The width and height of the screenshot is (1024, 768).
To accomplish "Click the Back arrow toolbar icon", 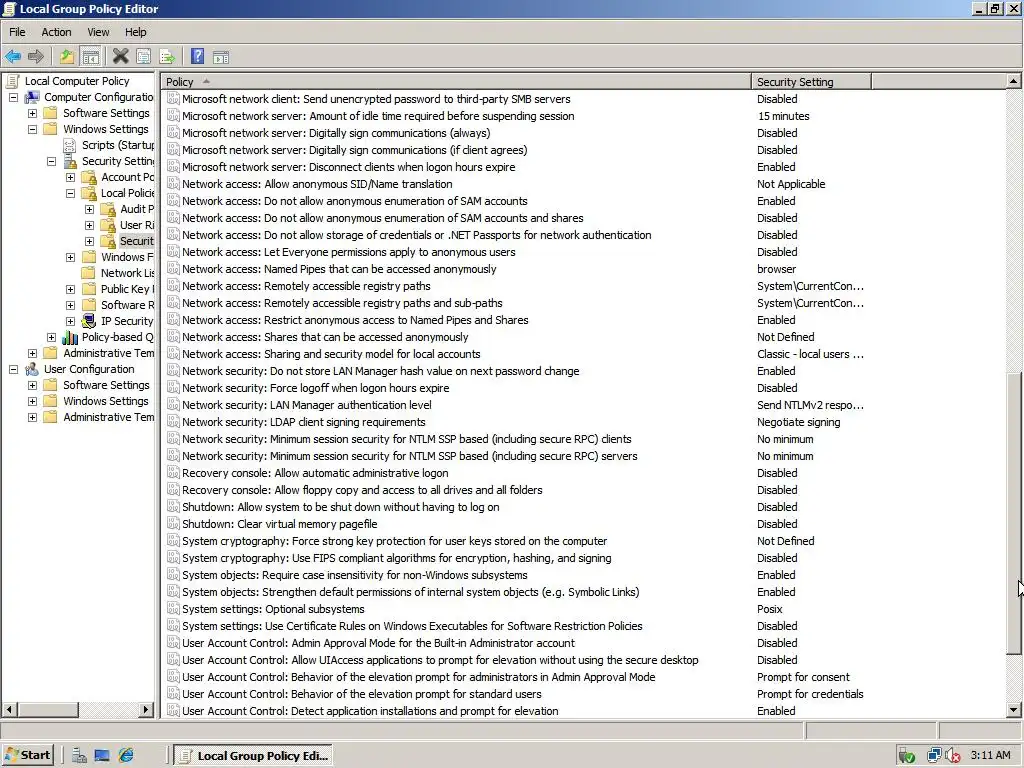I will coord(13,57).
